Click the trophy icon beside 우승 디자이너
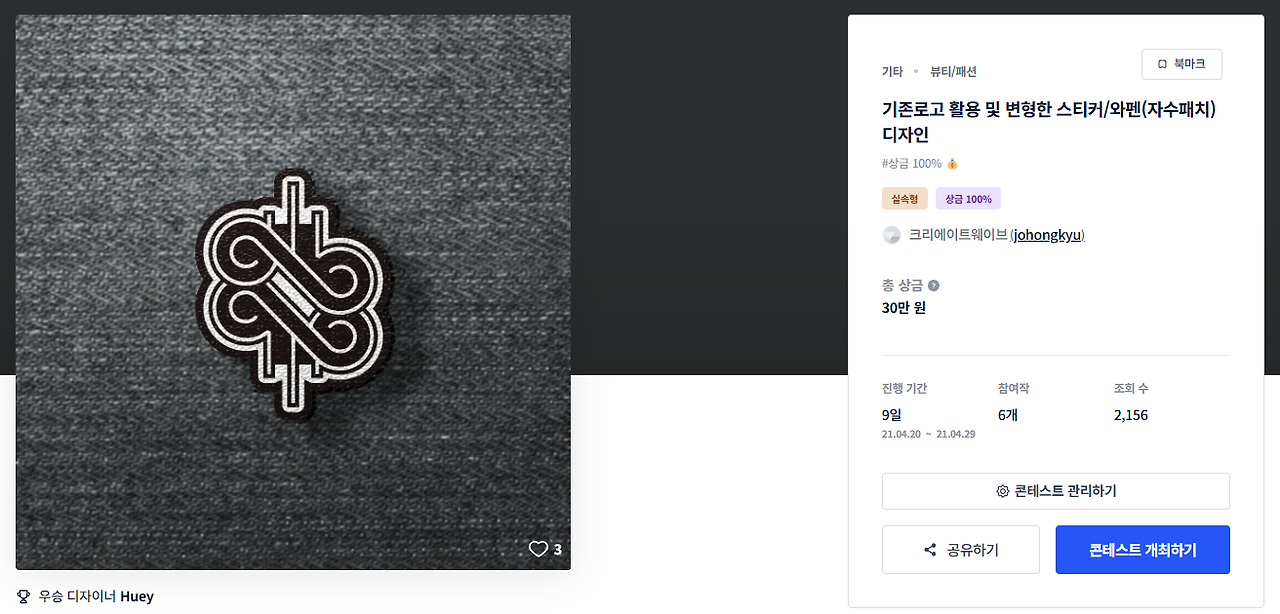Image resolution: width=1280 pixels, height=614 pixels. (24, 596)
